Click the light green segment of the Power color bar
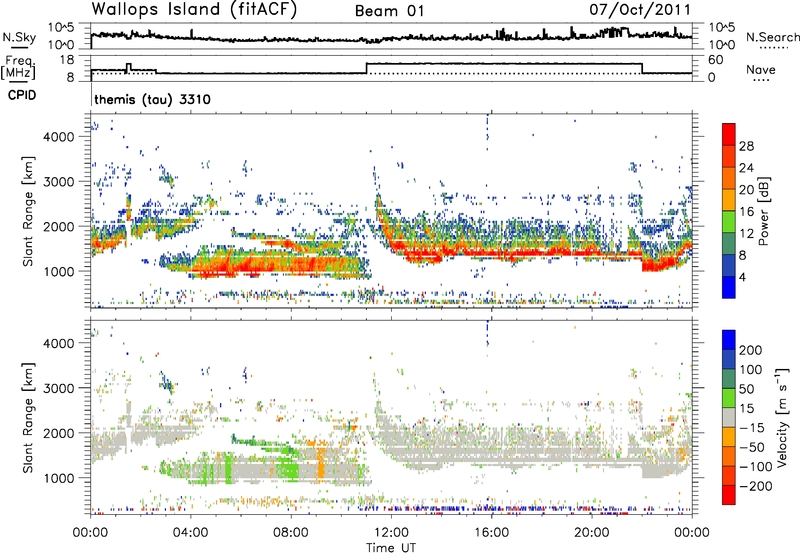800x554 pixels. (729, 222)
